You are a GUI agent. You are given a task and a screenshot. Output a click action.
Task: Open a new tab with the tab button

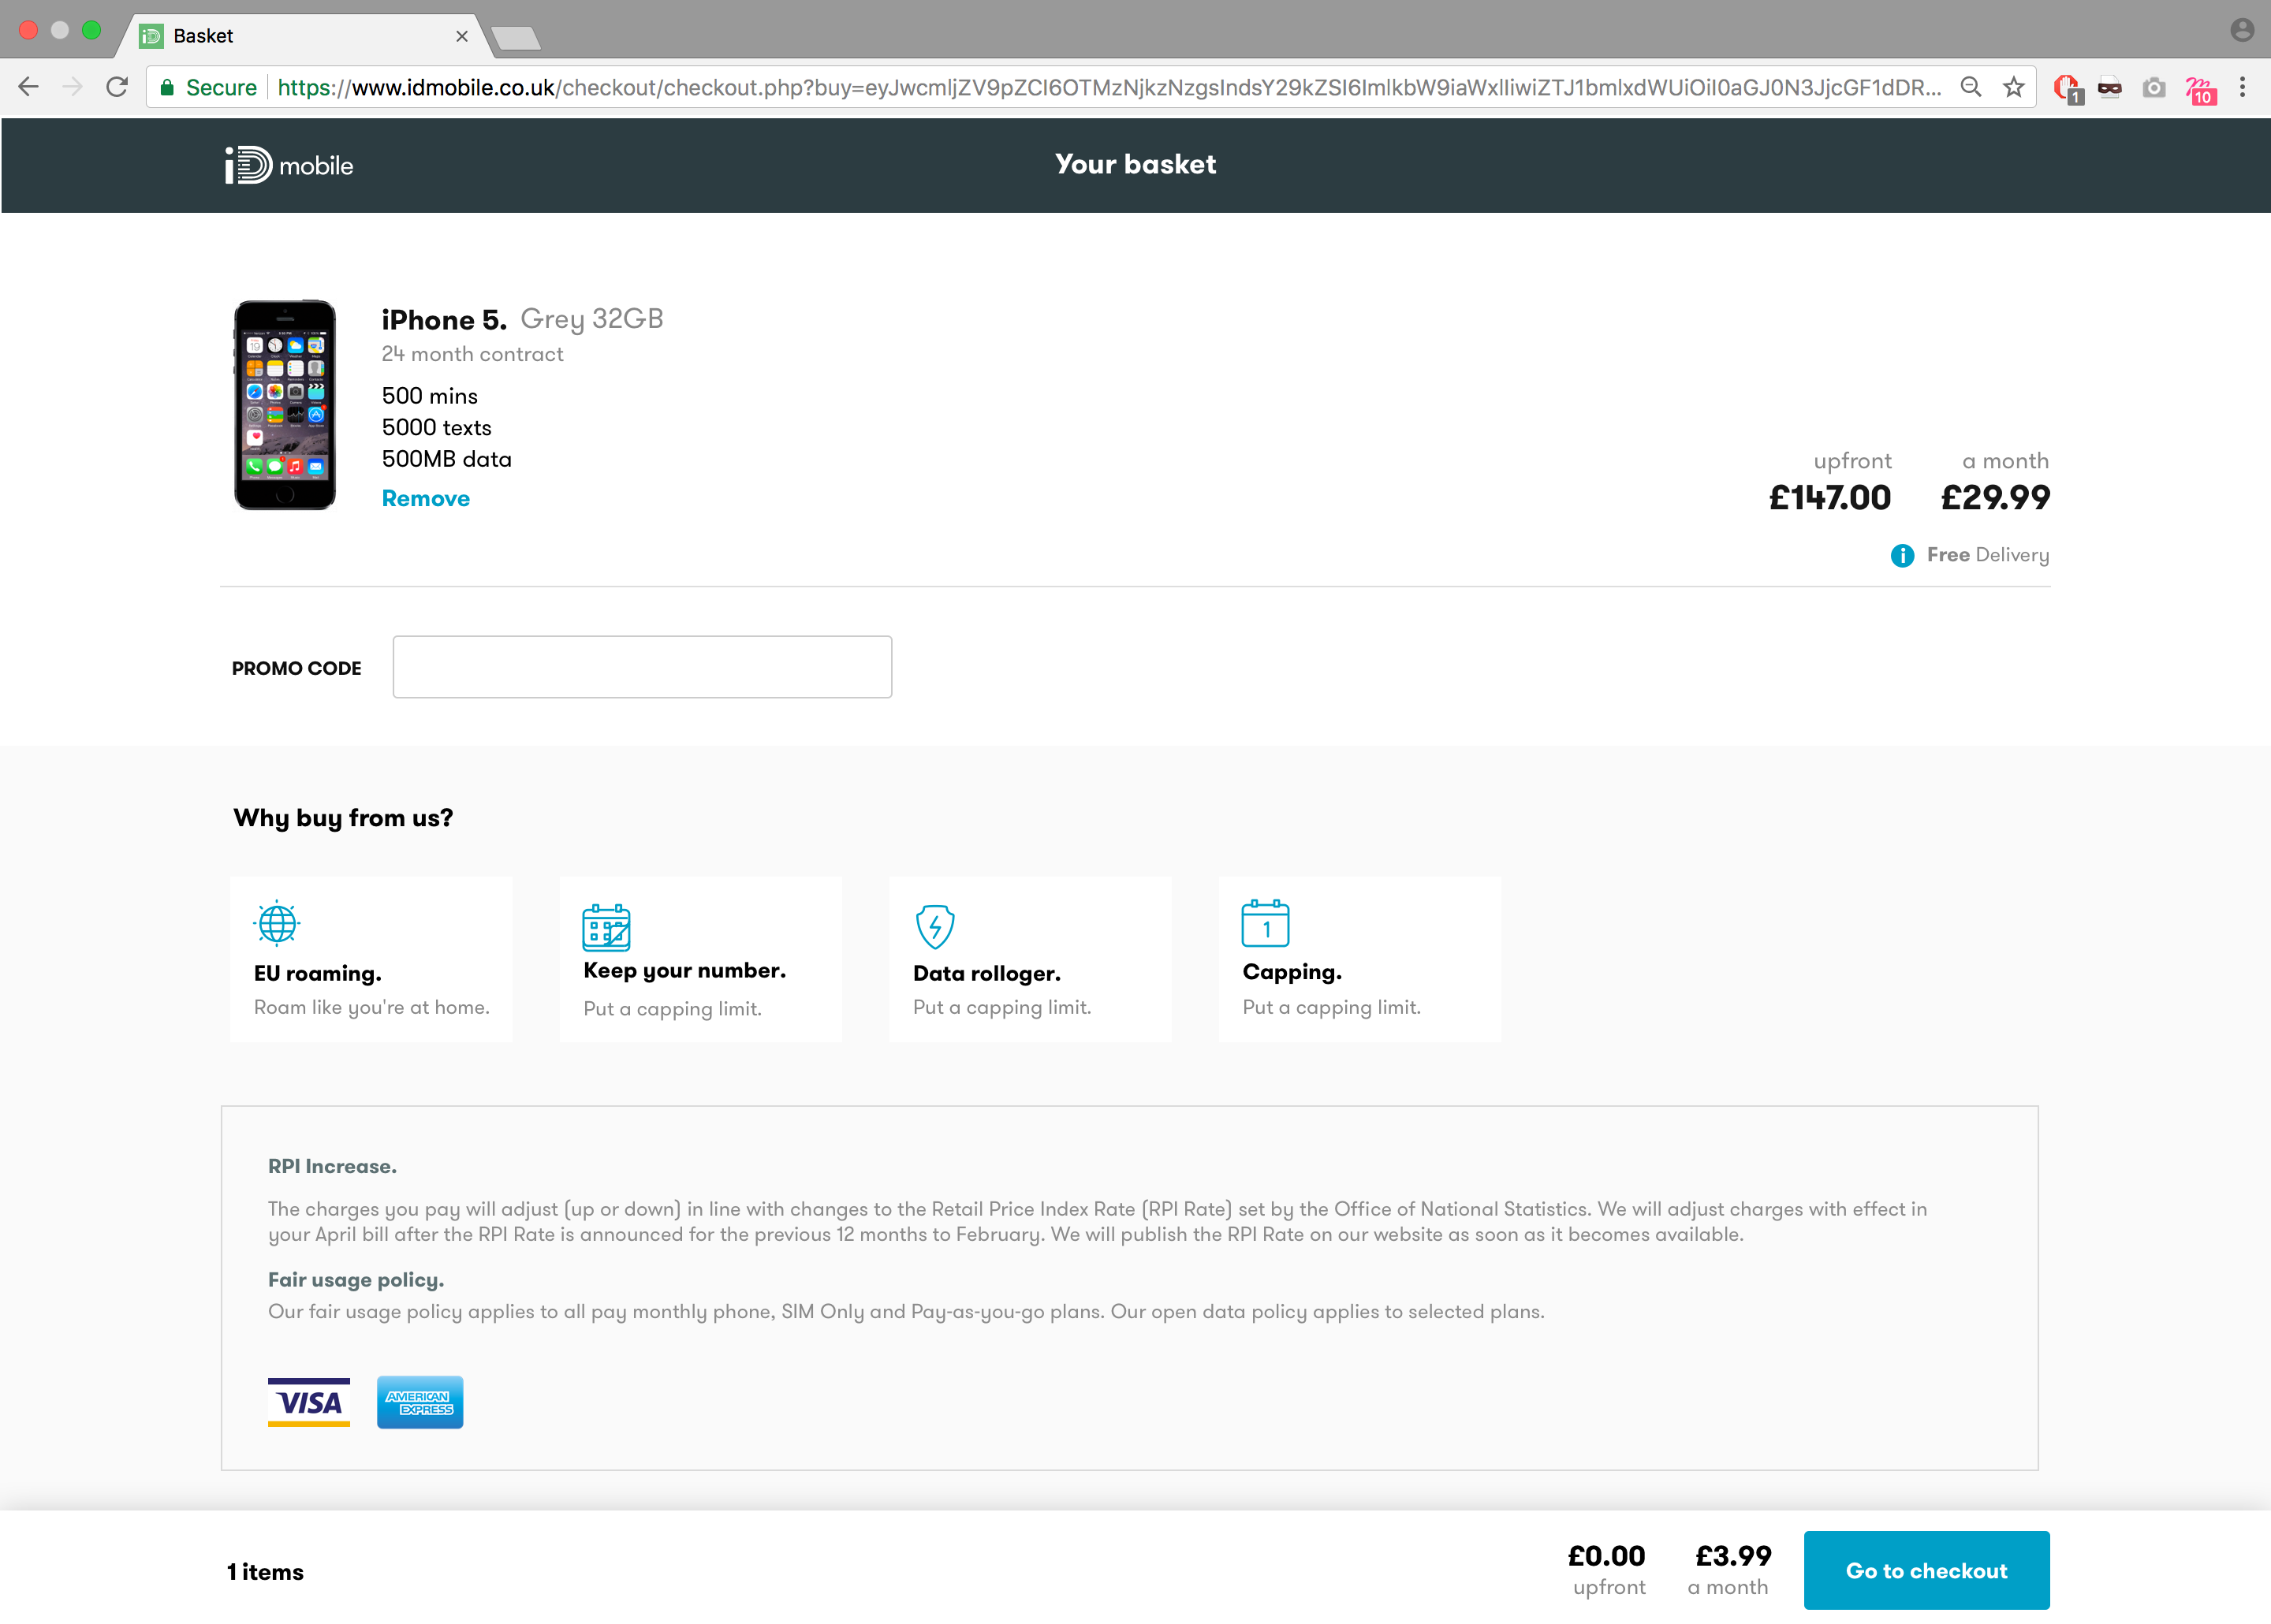tap(516, 38)
